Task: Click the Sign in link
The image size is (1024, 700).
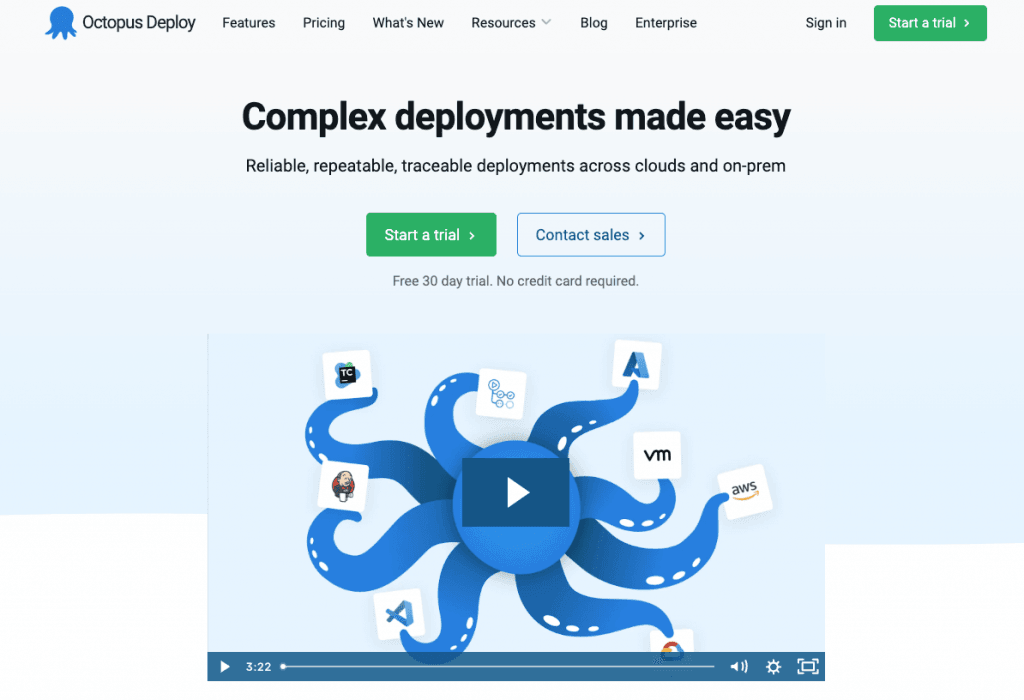Action: tap(826, 23)
